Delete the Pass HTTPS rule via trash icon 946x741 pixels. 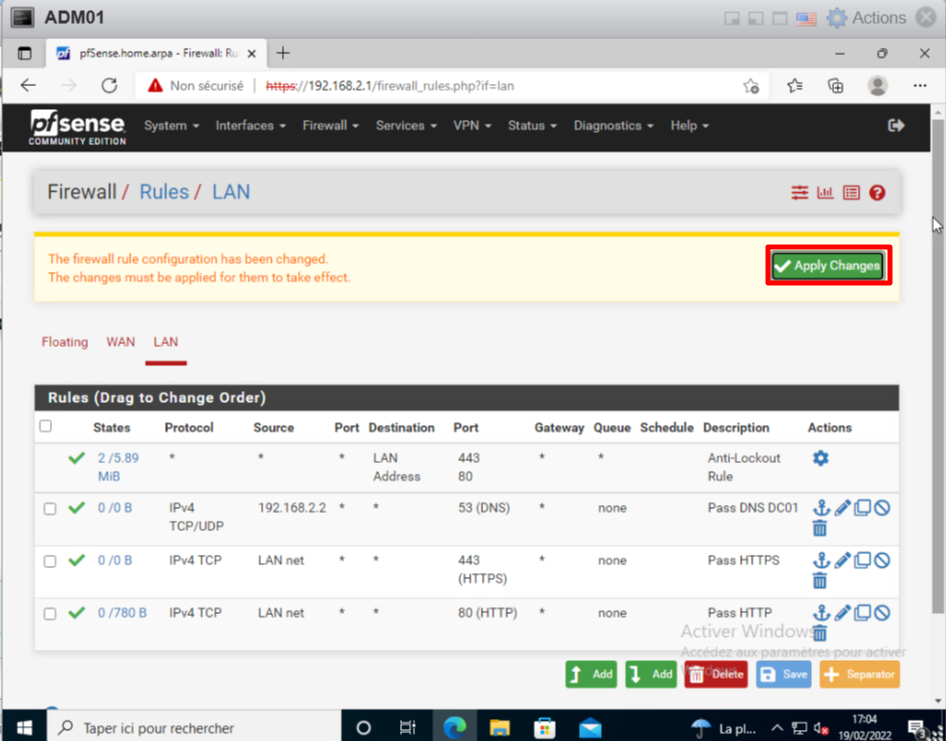tap(820, 581)
